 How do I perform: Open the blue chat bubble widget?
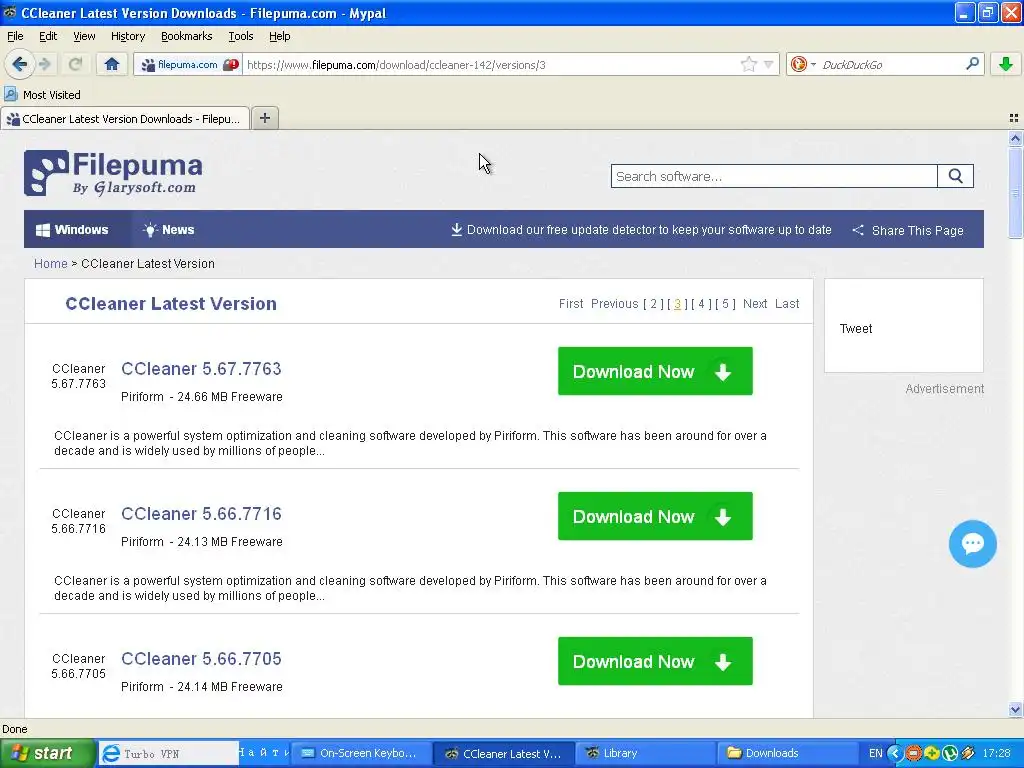(x=972, y=543)
